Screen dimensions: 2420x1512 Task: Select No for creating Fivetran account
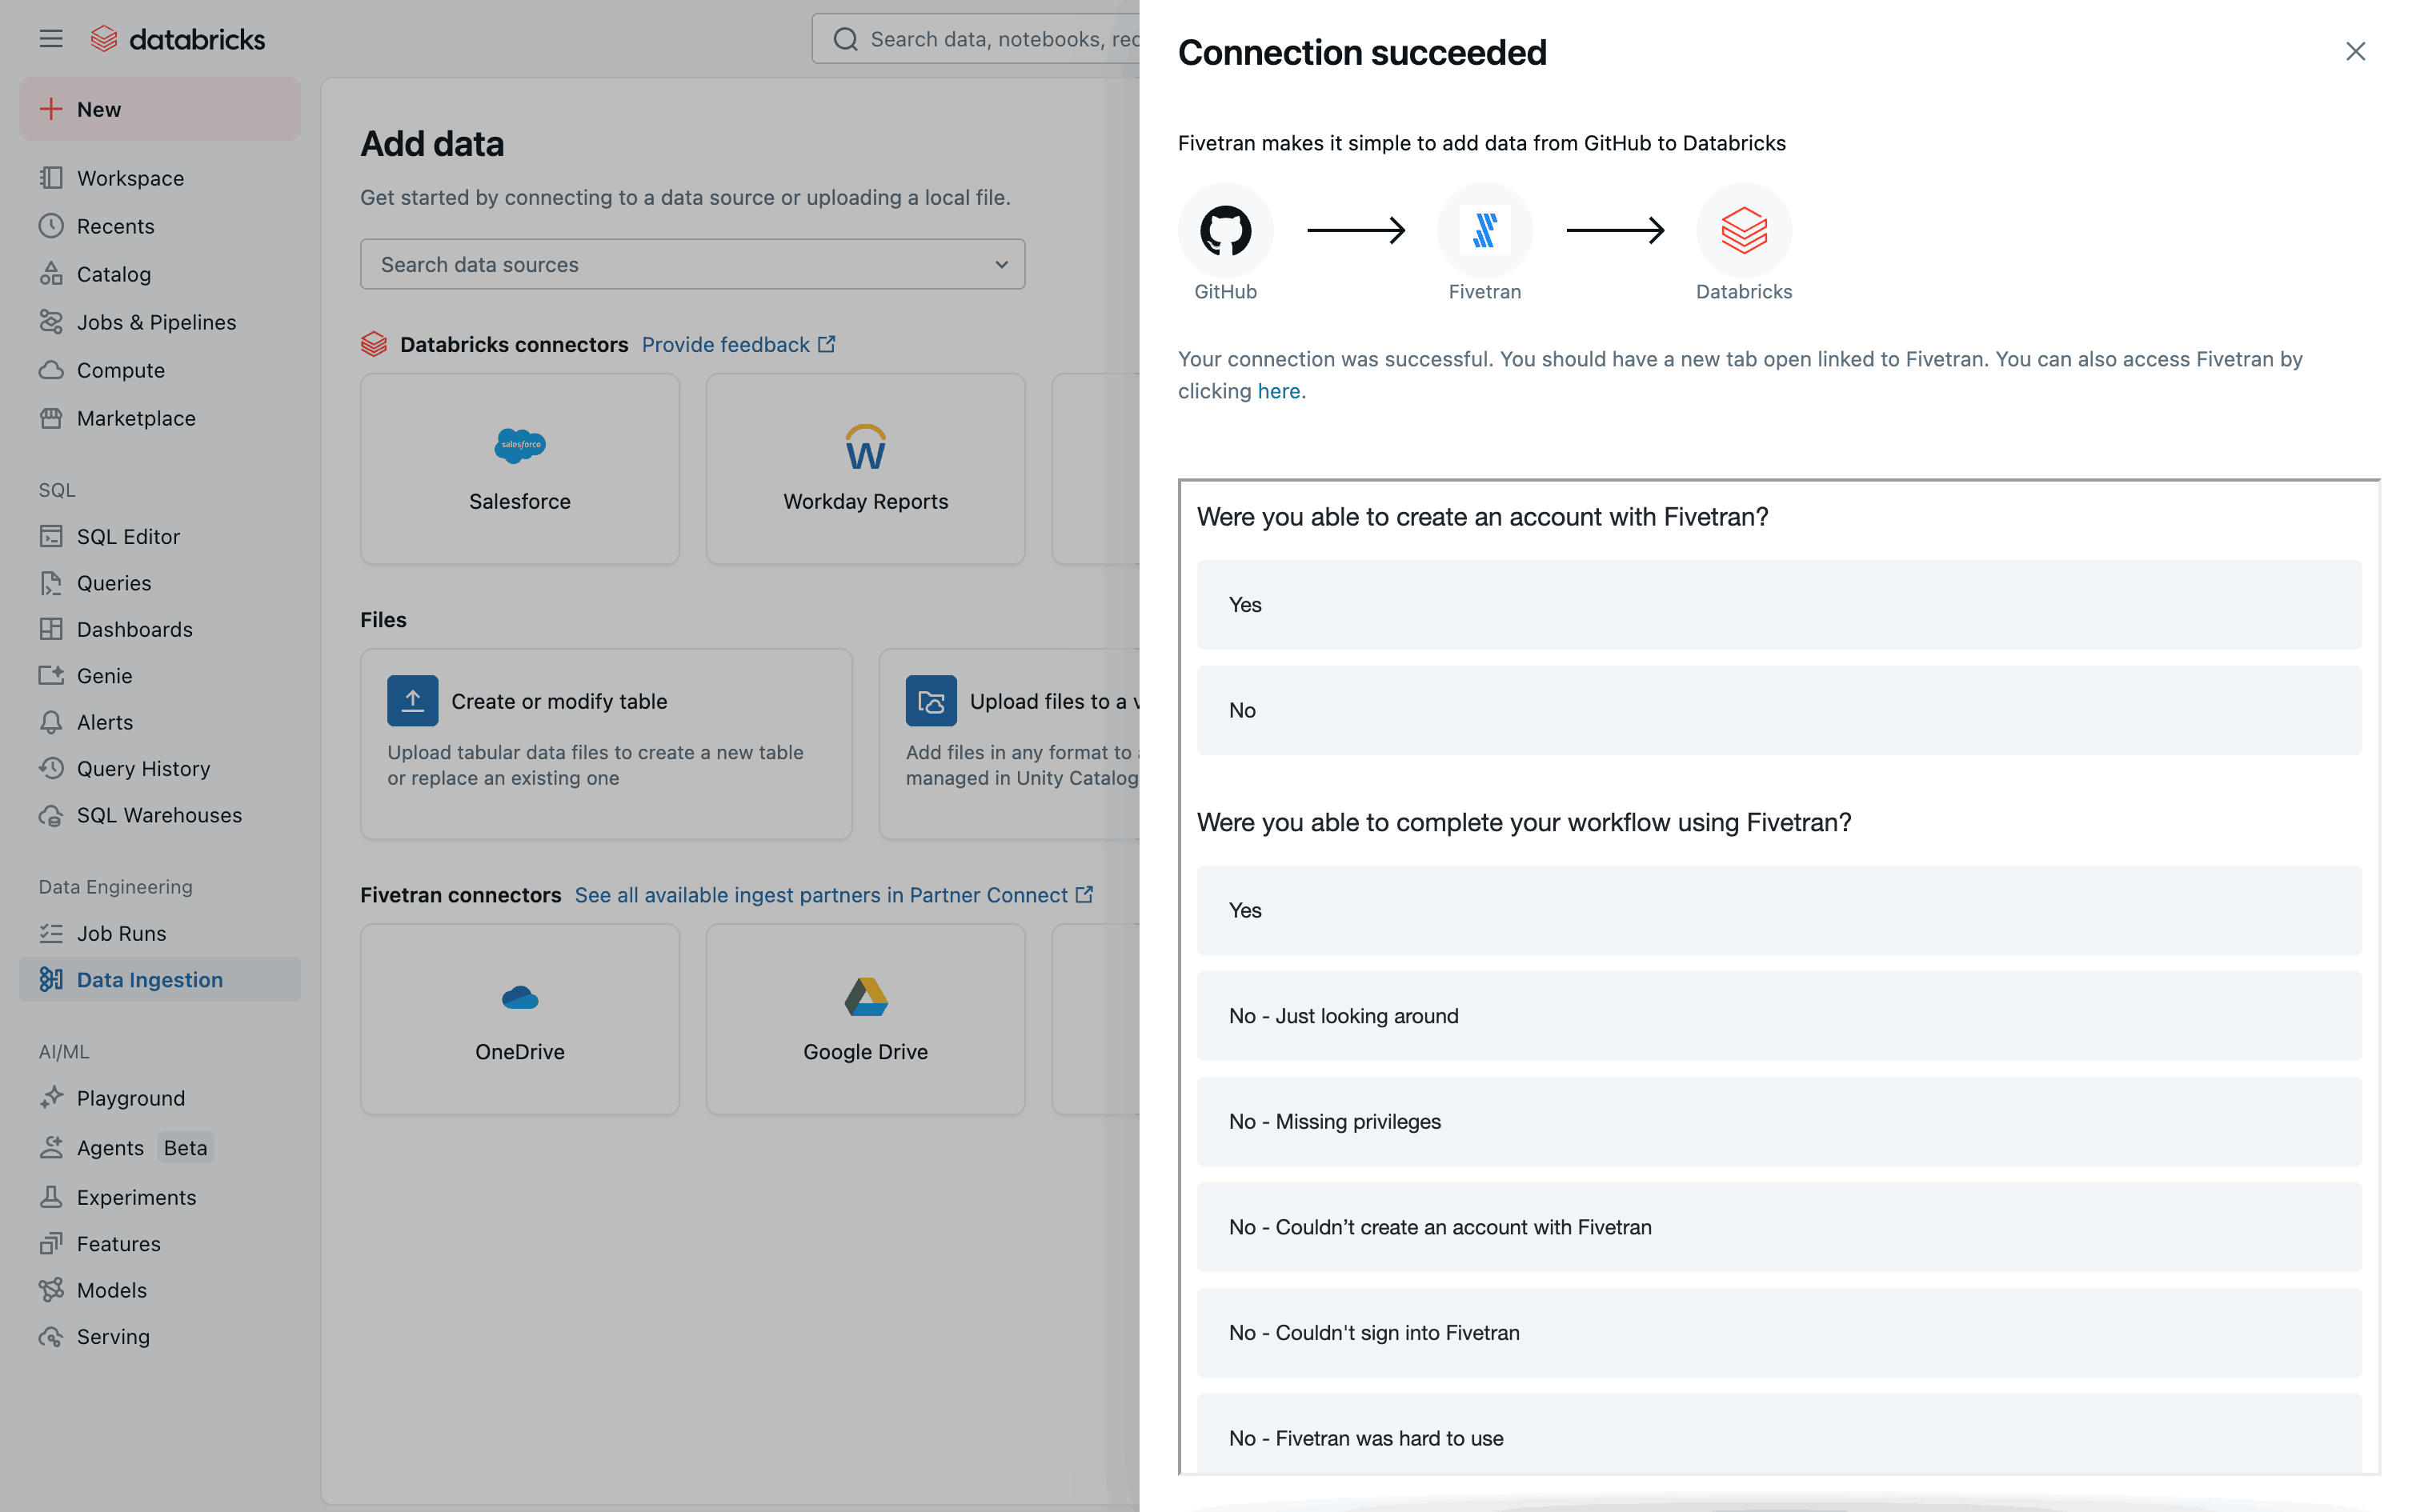(1778, 710)
